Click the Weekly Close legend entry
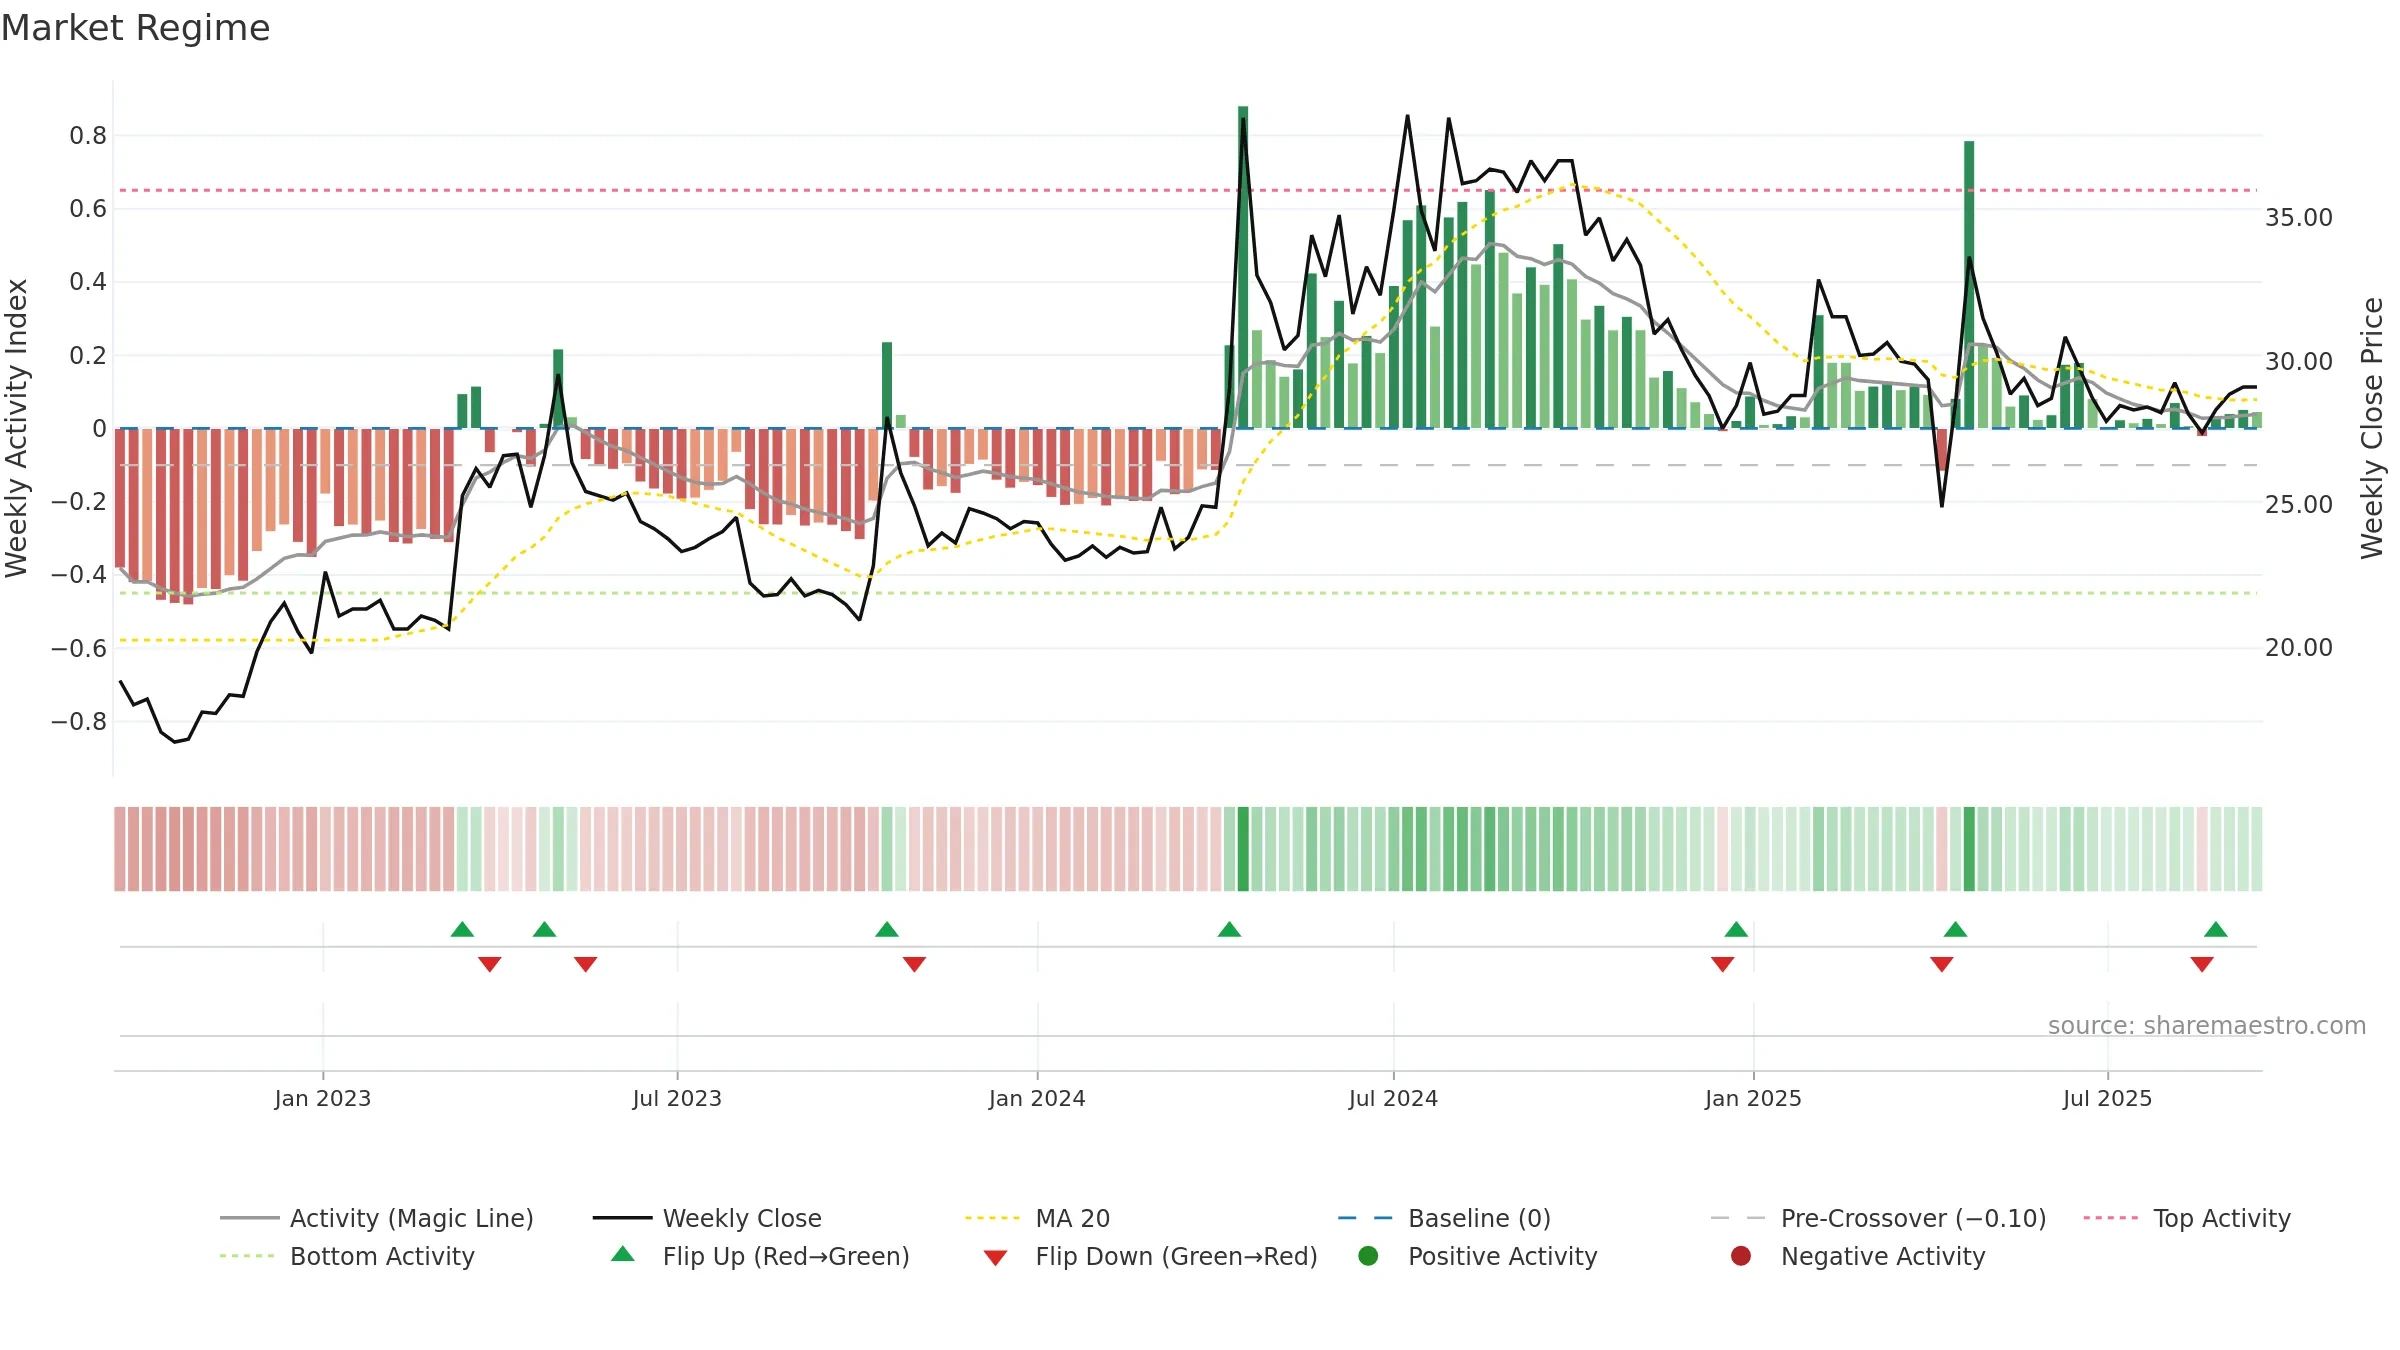Viewport: 2400px width, 1350px height. pyautogui.click(x=707, y=1218)
